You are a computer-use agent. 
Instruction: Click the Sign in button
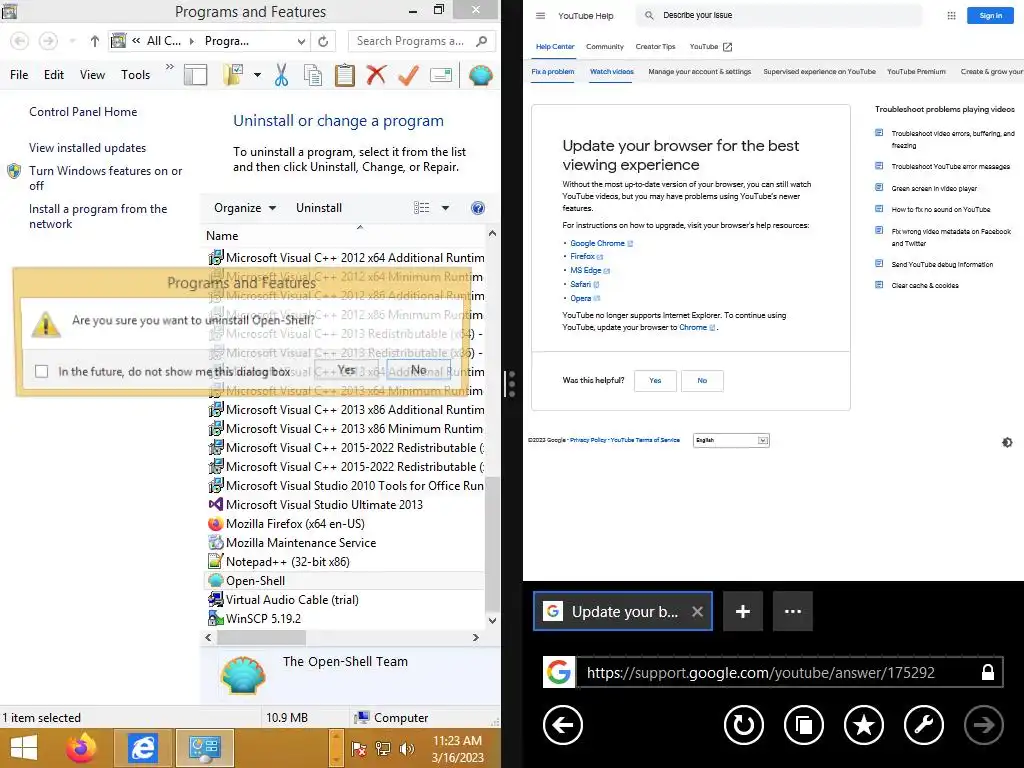[991, 16]
